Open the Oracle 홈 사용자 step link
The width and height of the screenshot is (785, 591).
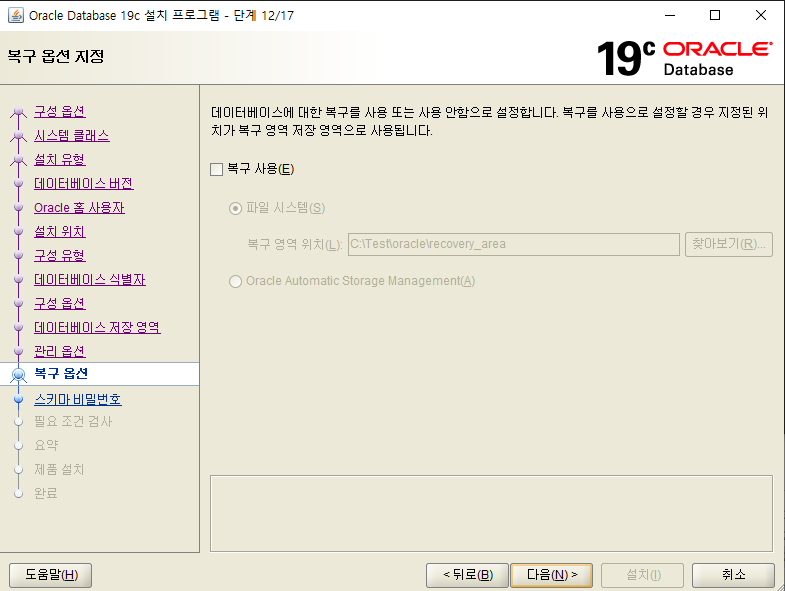[x=79, y=207]
